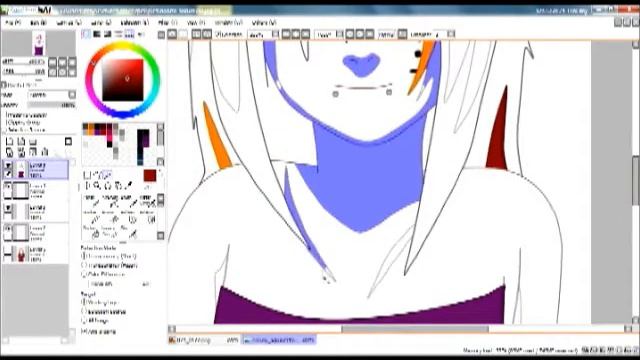This screenshot has width=640, height=360.
Task: Open the layer blending Mode dropdown
Action: 72,95
